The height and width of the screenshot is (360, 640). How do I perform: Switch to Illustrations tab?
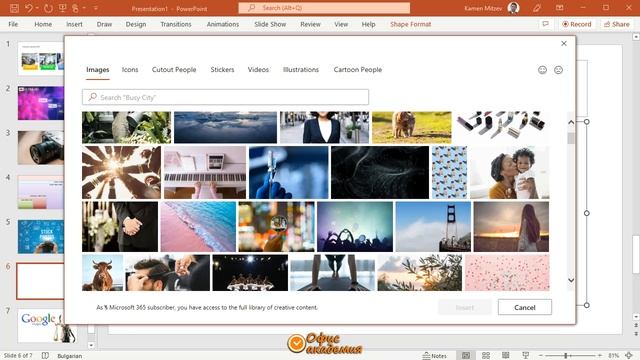click(300, 70)
